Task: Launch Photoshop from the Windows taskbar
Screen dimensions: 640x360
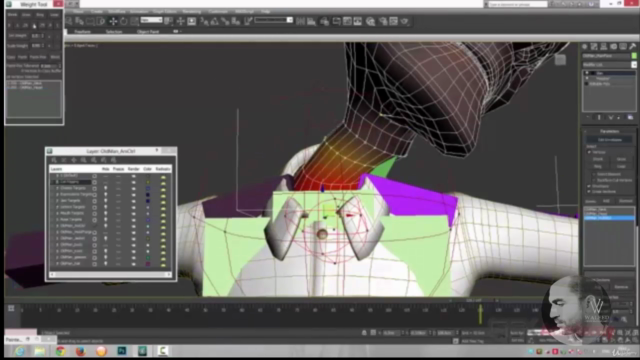Action: click(122, 351)
